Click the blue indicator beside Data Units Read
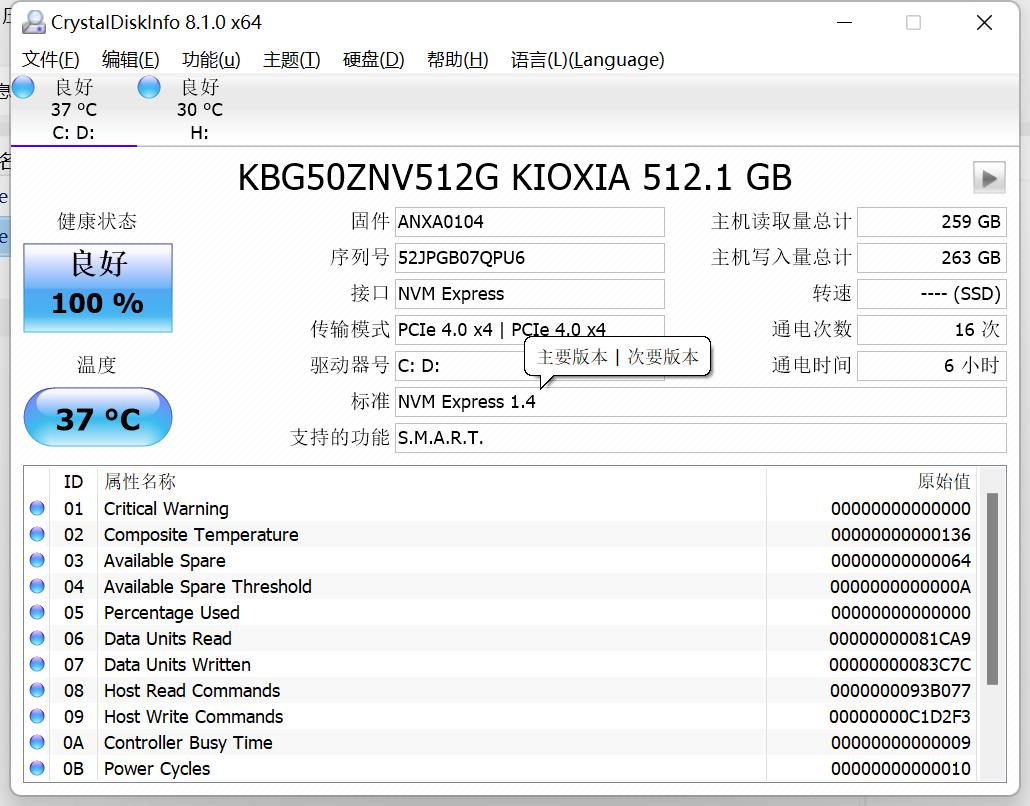 [x=36, y=638]
